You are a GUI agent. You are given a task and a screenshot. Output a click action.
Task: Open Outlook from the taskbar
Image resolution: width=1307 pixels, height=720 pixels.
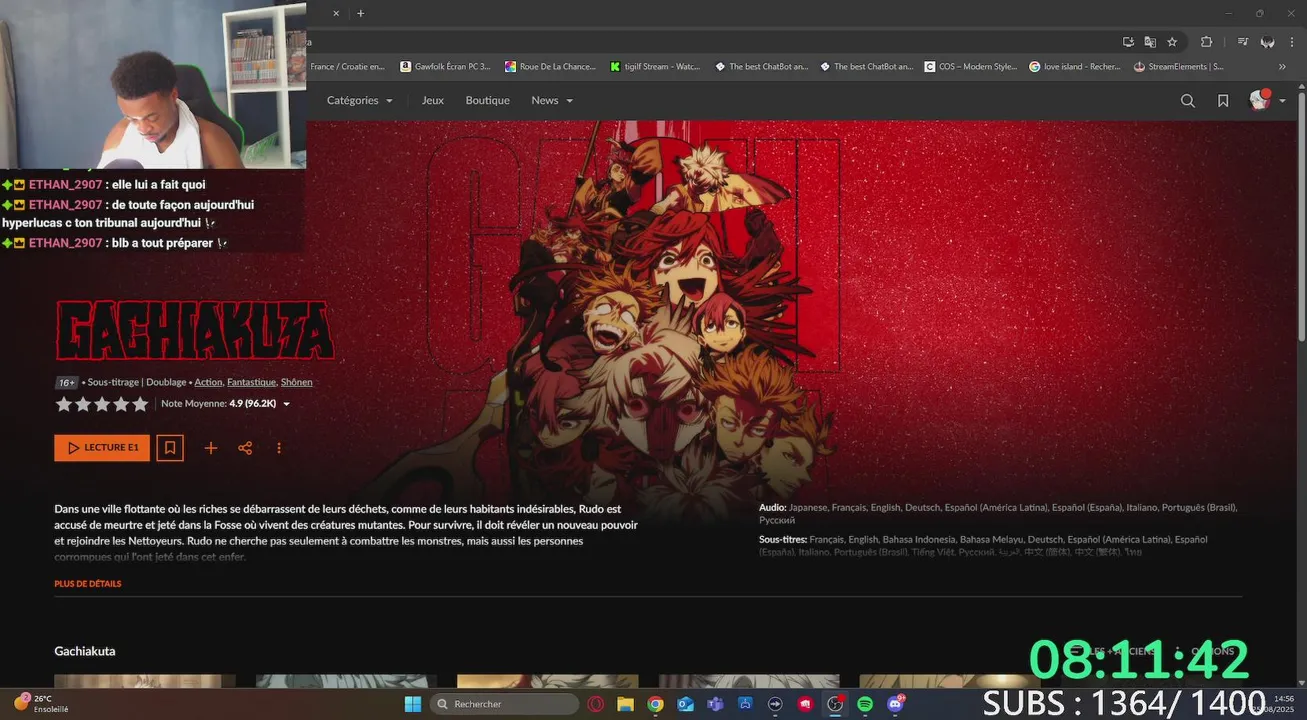[x=685, y=704]
